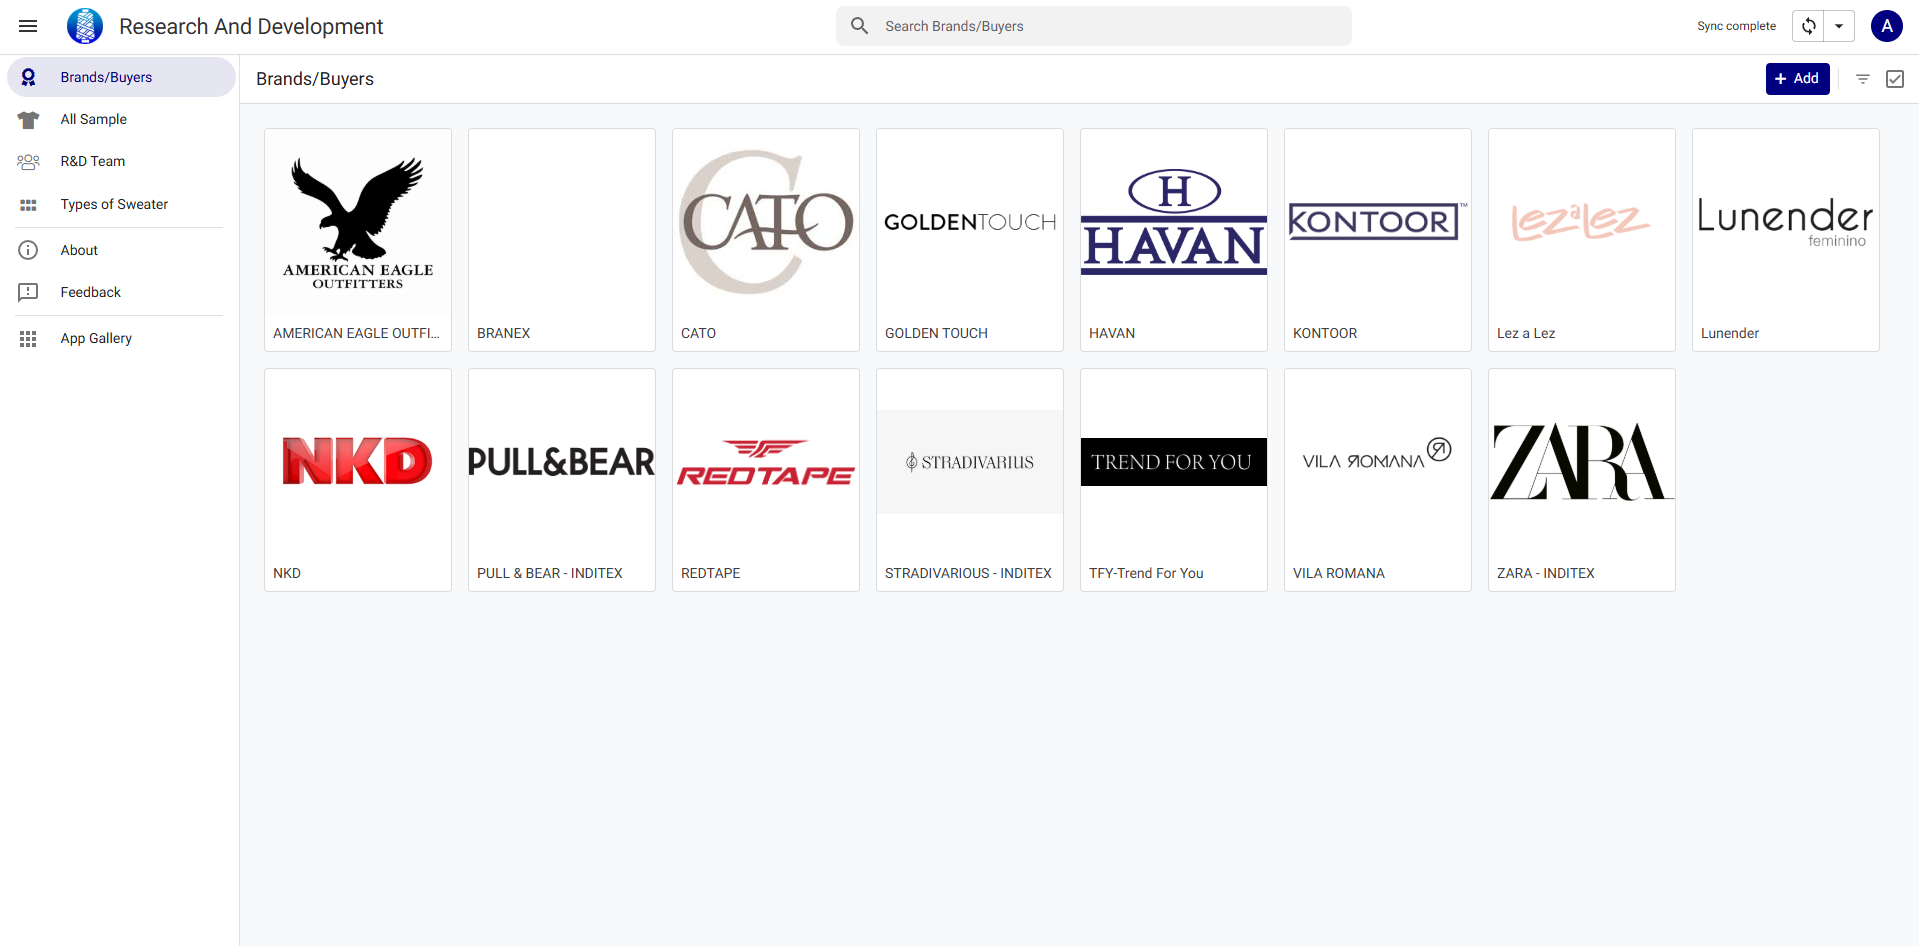Click the R&D Team people icon
The height and width of the screenshot is (946, 1919).
(x=29, y=162)
